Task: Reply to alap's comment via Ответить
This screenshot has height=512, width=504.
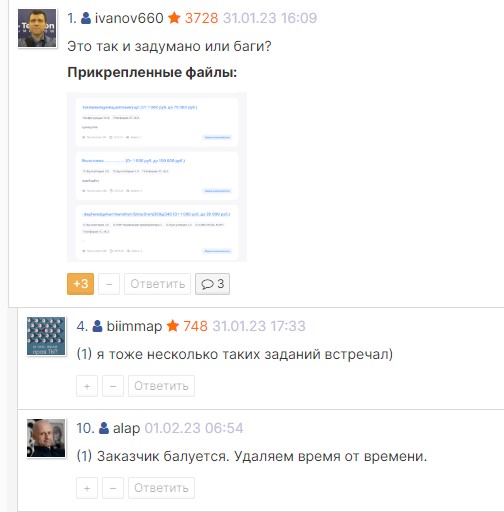Action: (161, 488)
